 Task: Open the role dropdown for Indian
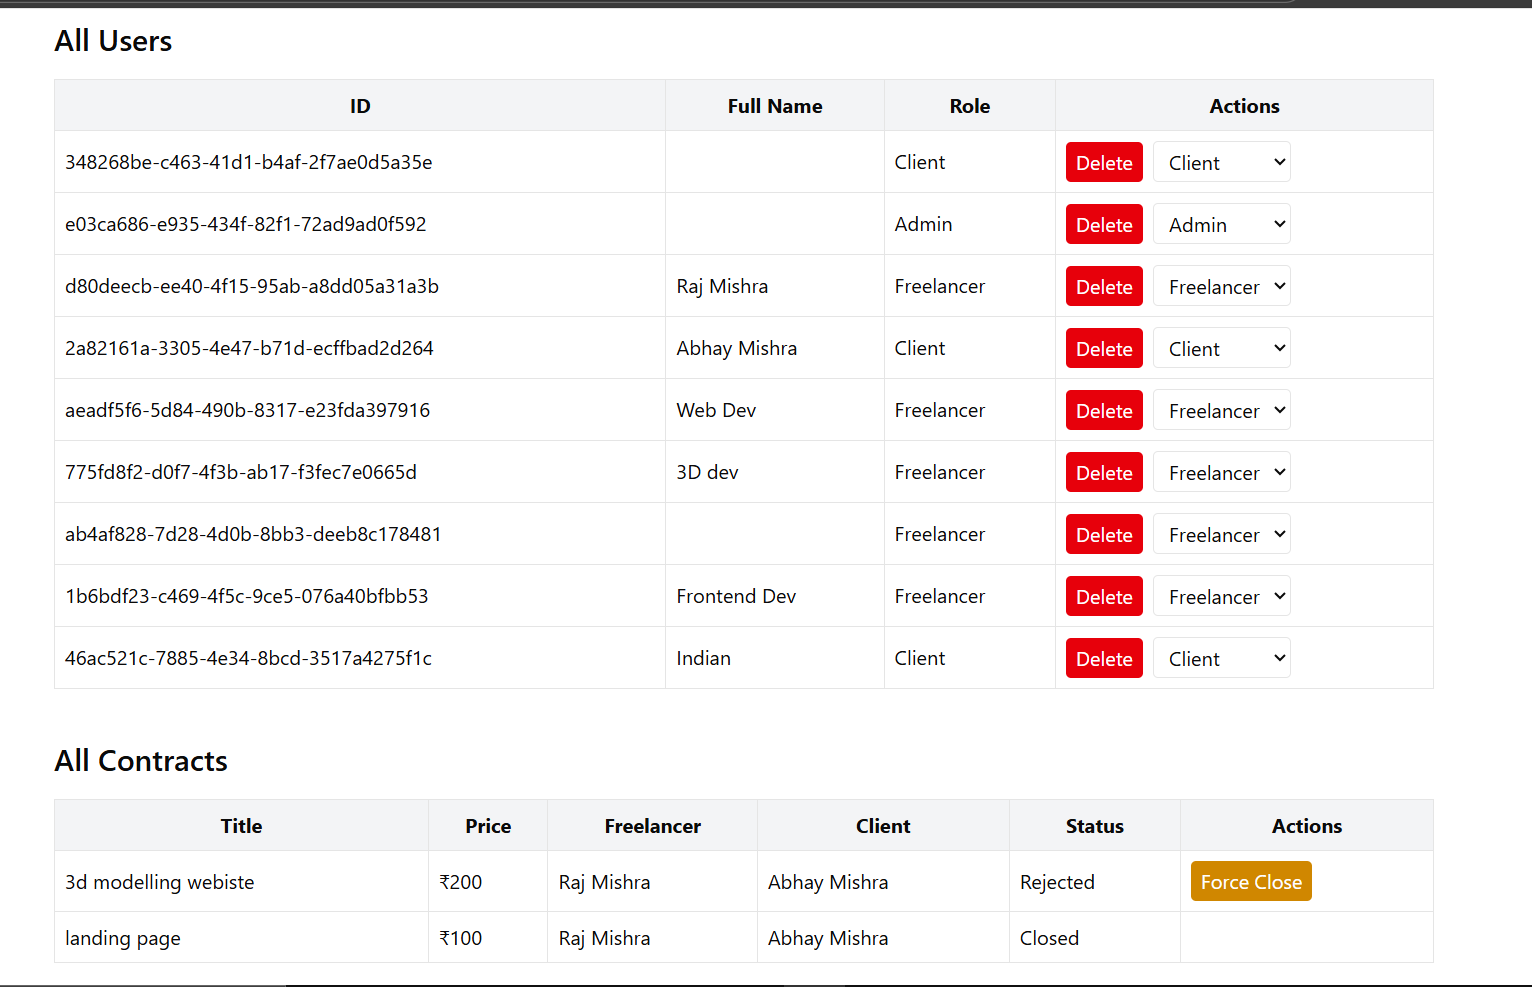point(1222,659)
